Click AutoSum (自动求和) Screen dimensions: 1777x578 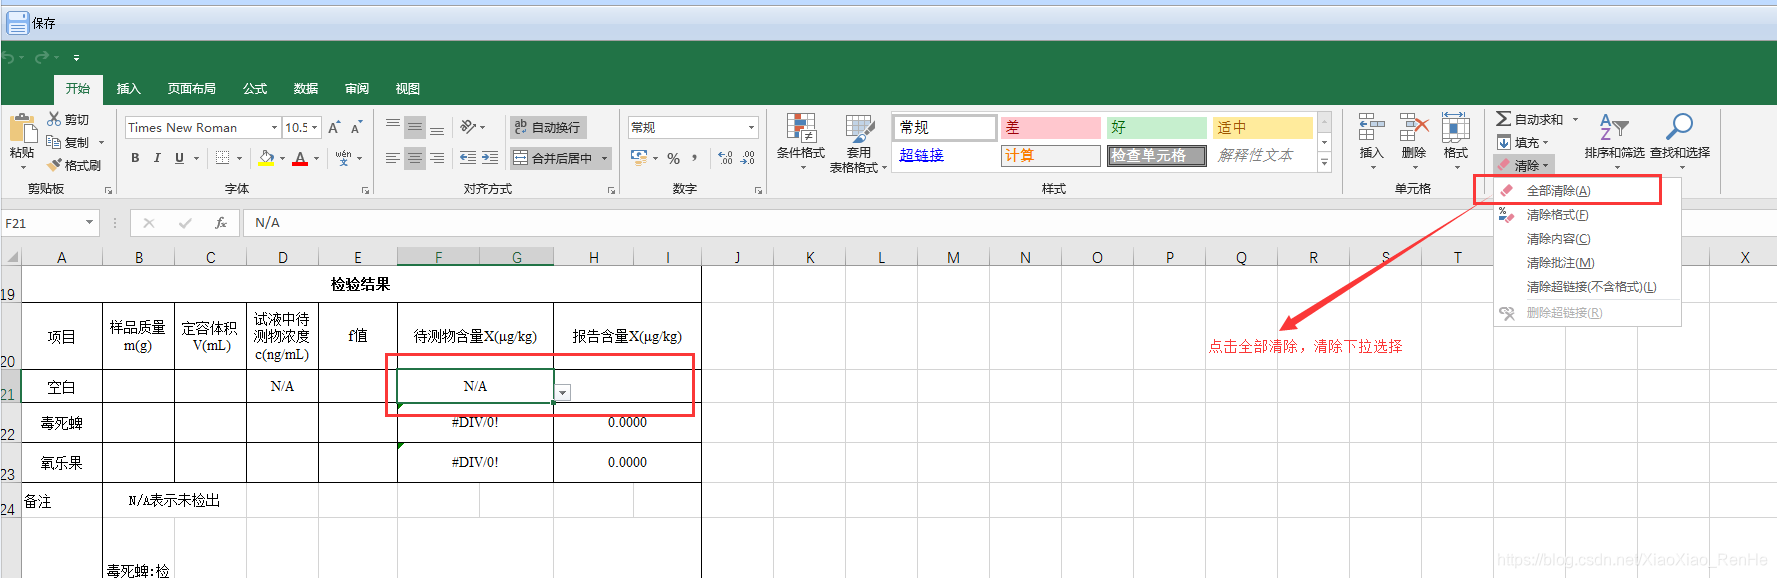click(1530, 119)
